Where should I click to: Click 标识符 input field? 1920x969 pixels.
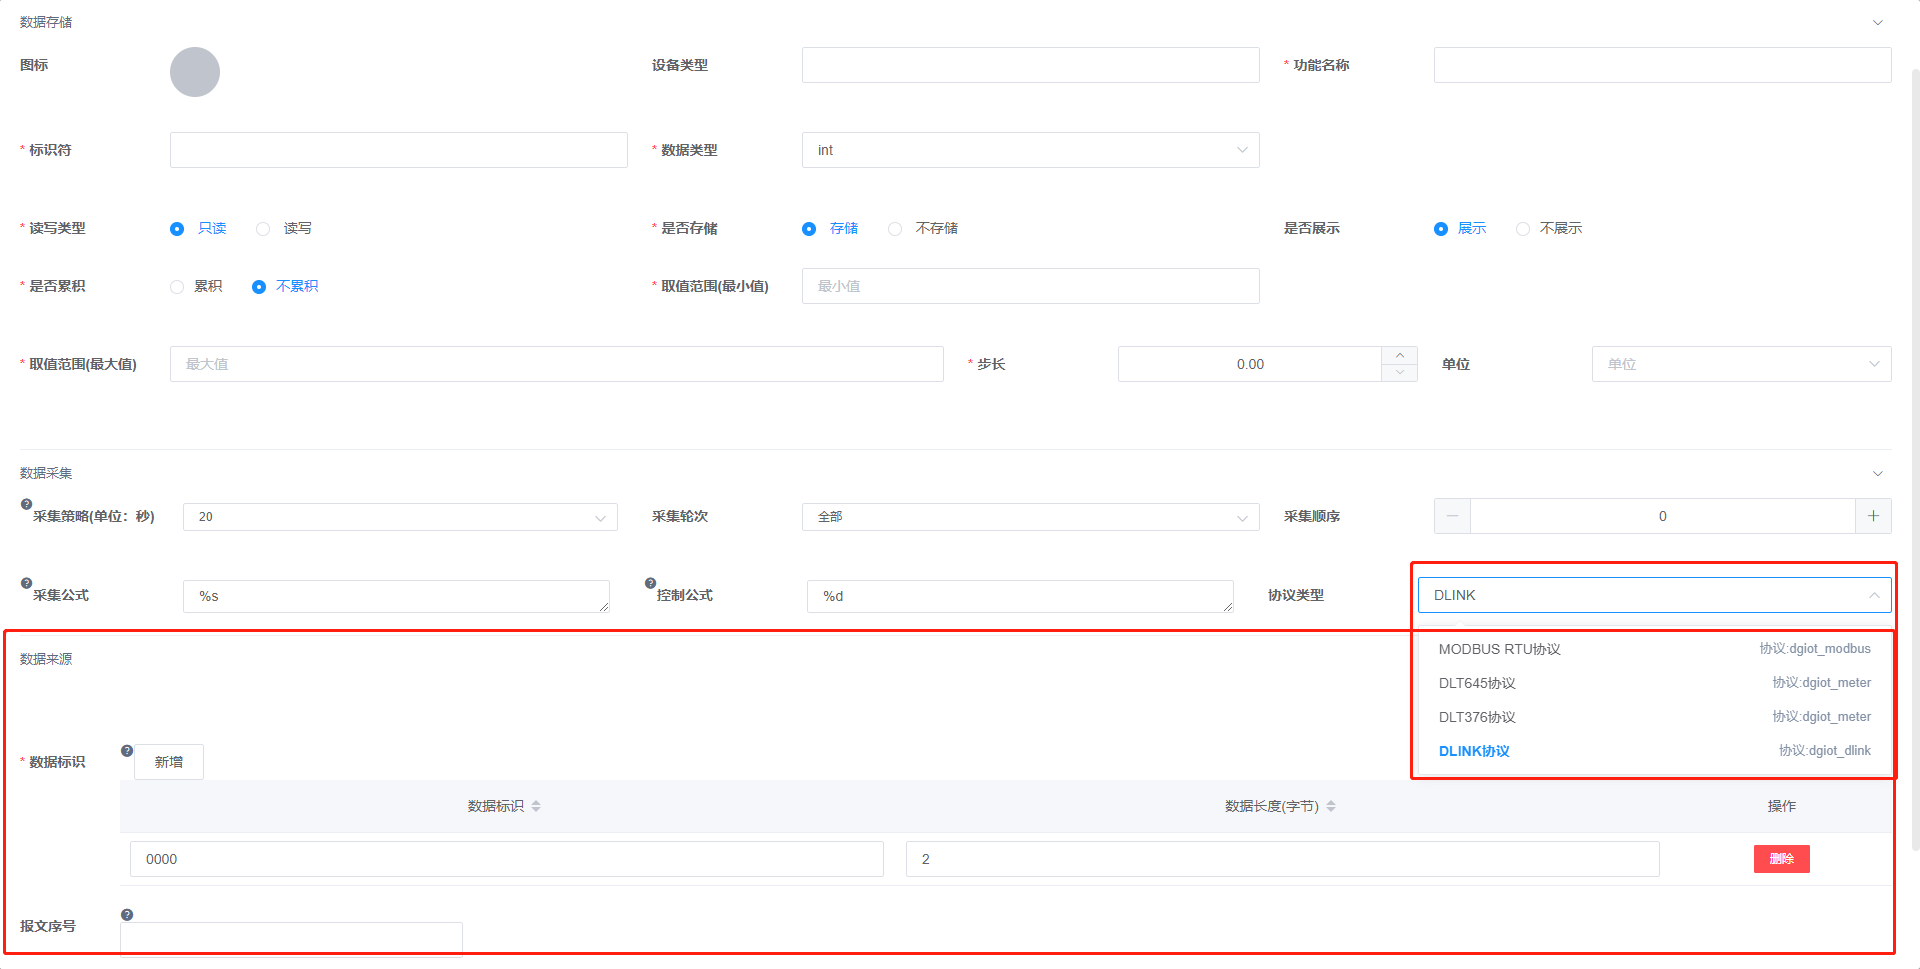399,150
